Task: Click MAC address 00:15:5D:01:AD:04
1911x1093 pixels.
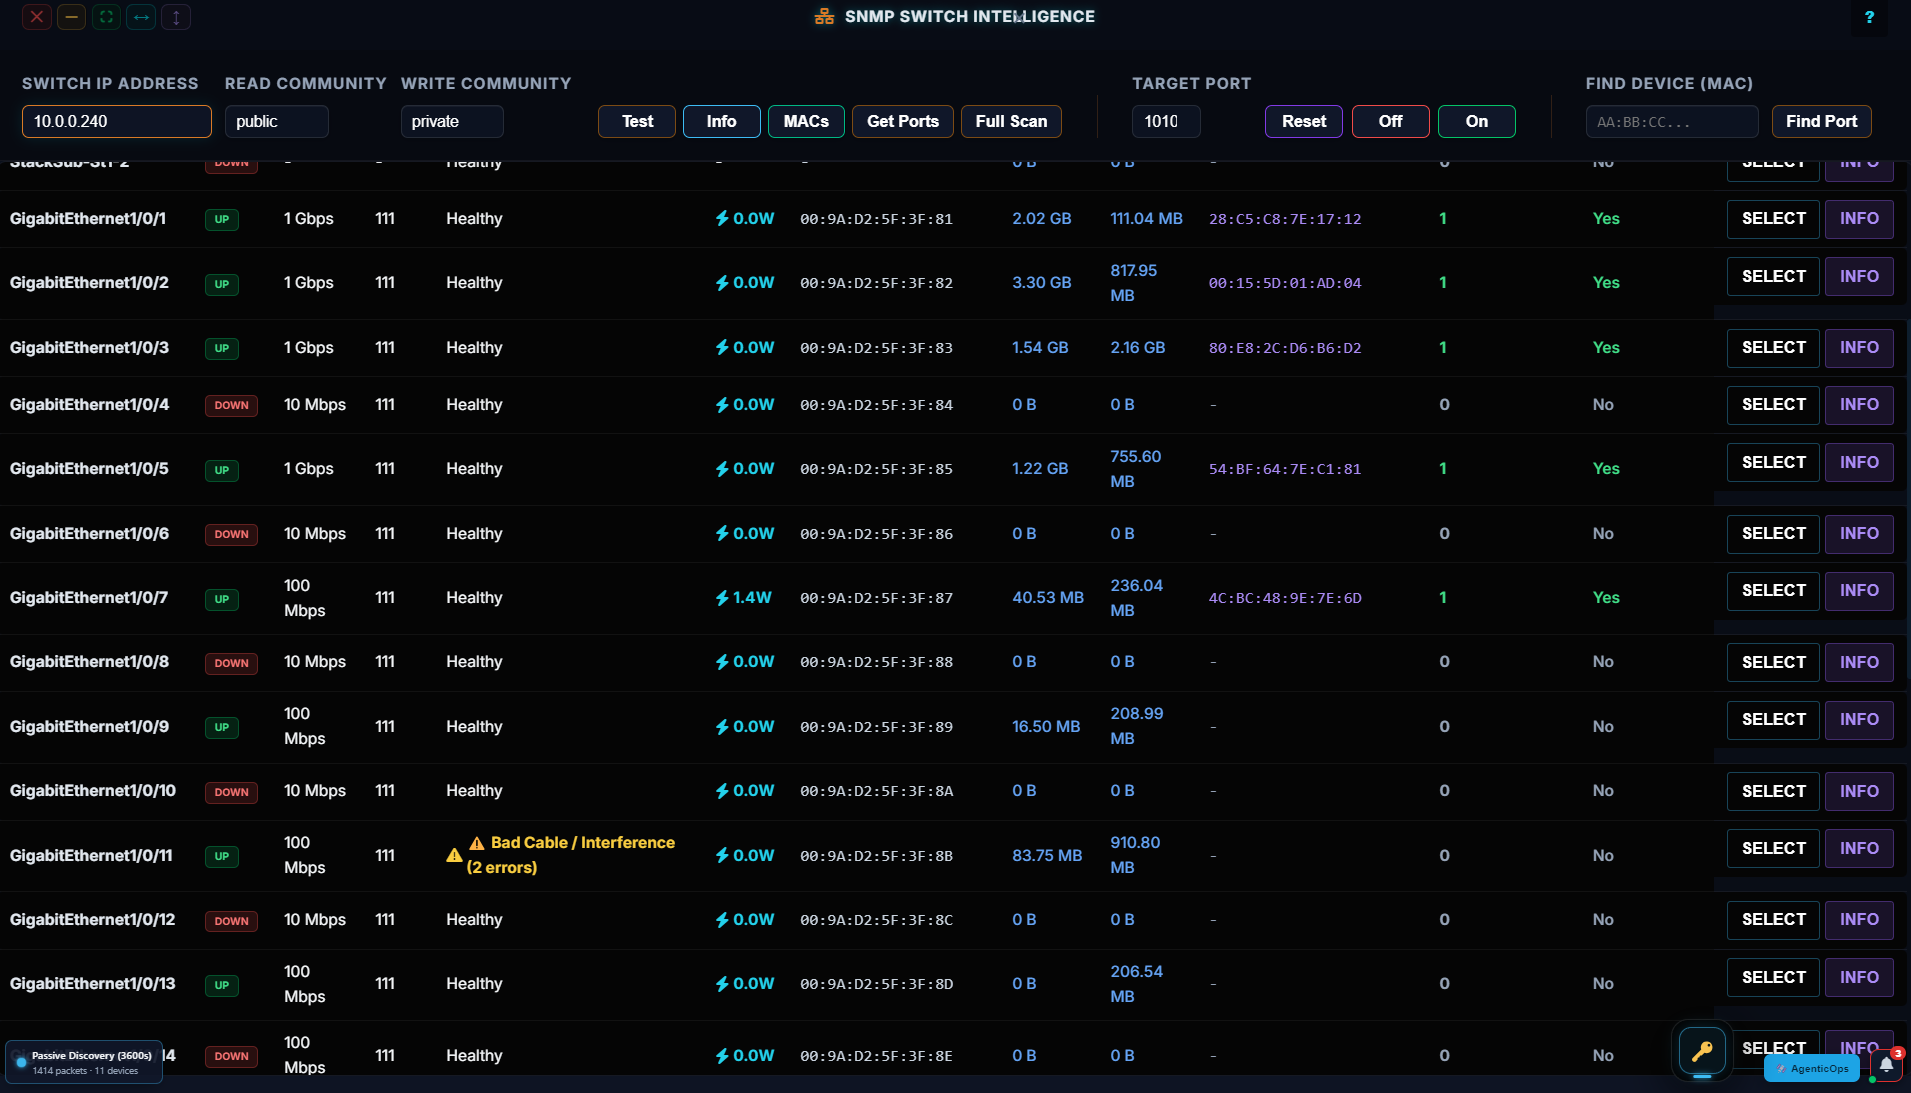Action: (x=1285, y=283)
